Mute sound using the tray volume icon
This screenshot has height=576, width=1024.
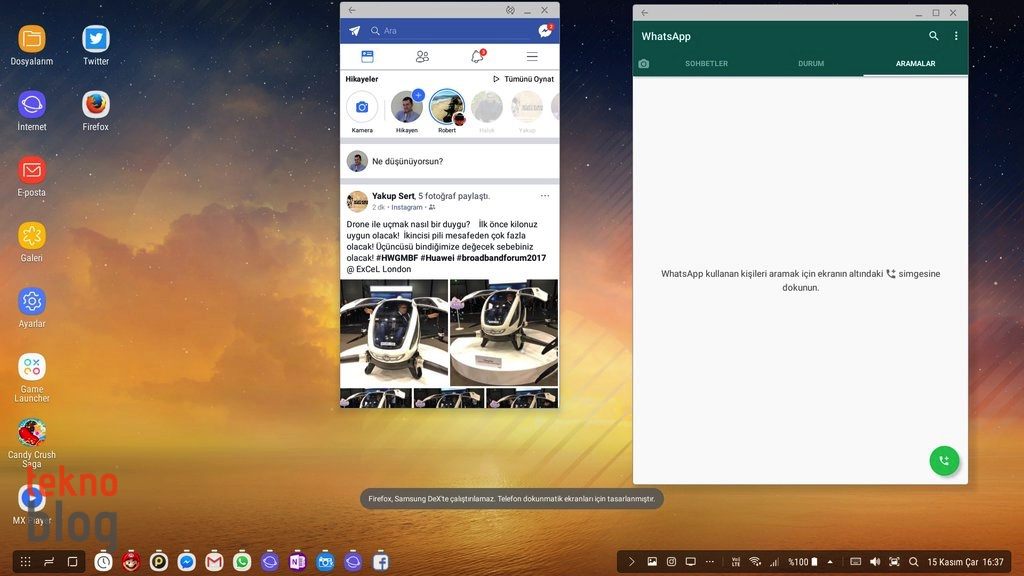tap(875, 562)
